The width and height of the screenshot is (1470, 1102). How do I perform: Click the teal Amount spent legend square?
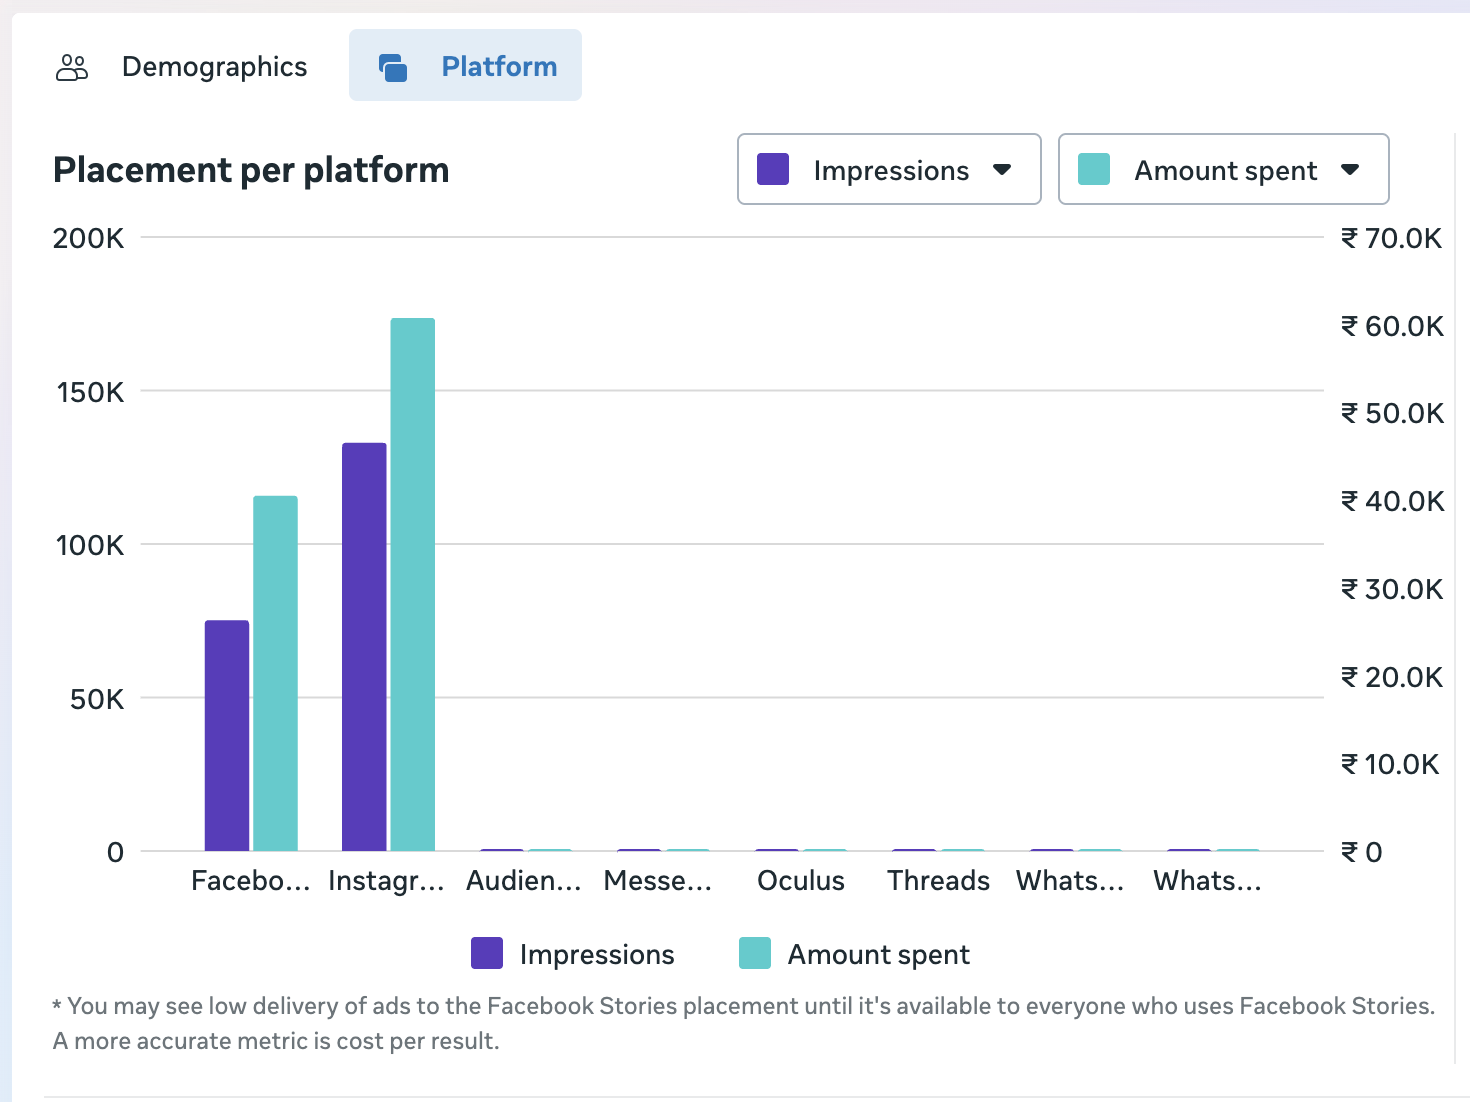point(755,954)
